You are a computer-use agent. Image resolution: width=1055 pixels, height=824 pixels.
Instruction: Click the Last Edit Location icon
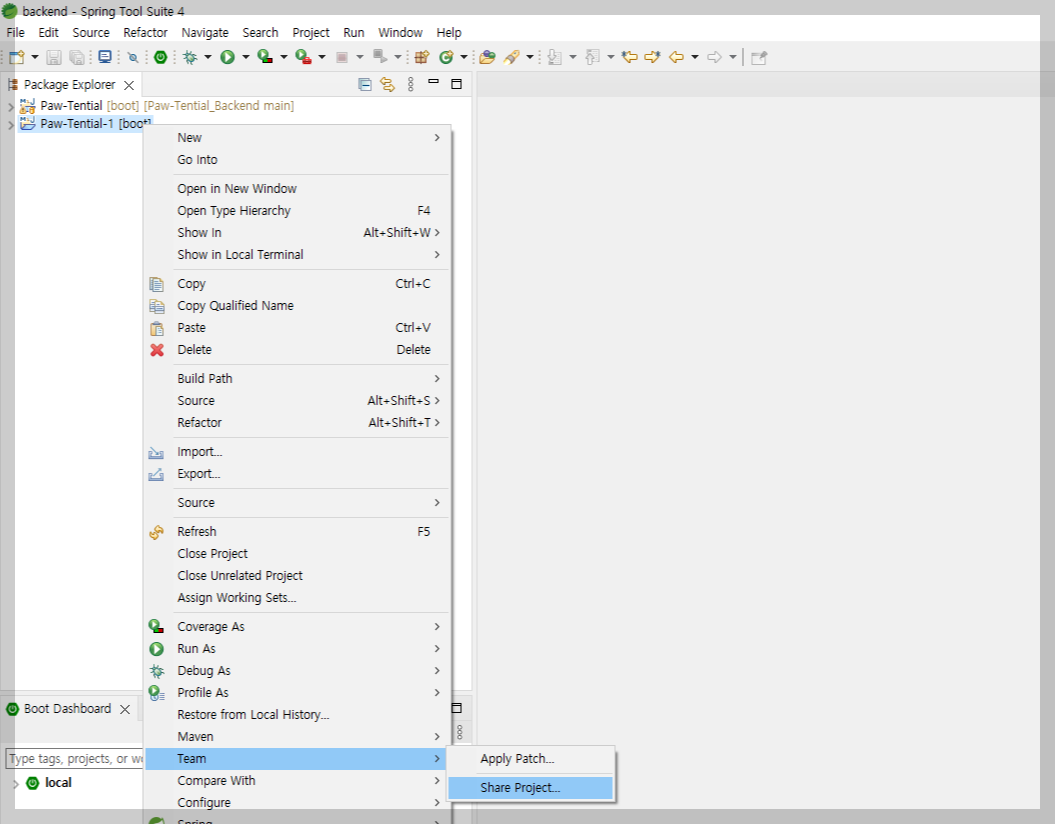tap(630, 58)
